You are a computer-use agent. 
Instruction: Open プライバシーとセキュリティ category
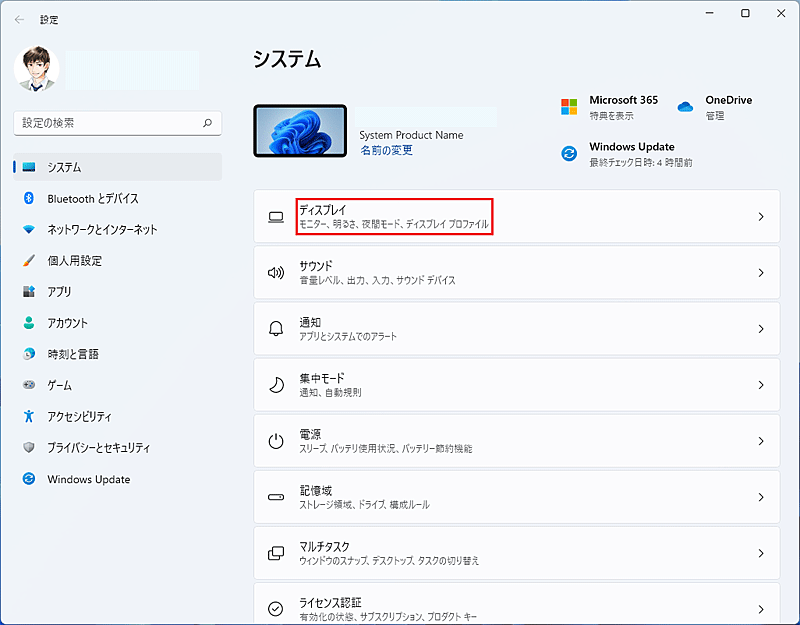(x=118, y=447)
